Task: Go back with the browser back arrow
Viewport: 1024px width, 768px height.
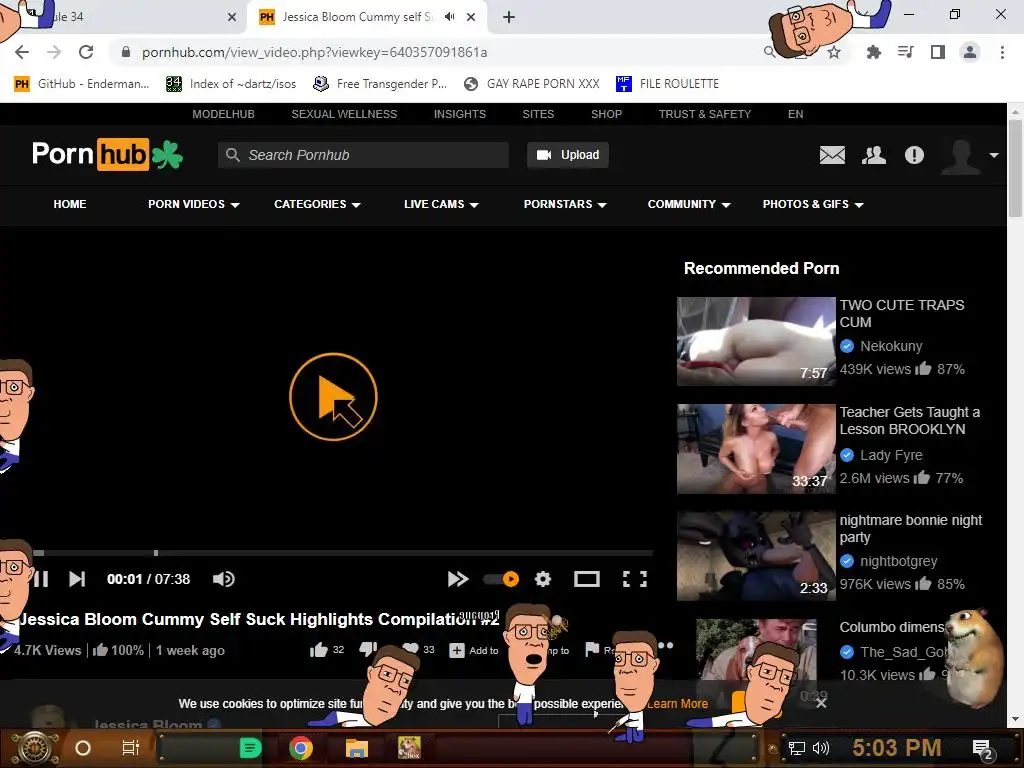Action: pyautogui.click(x=22, y=52)
